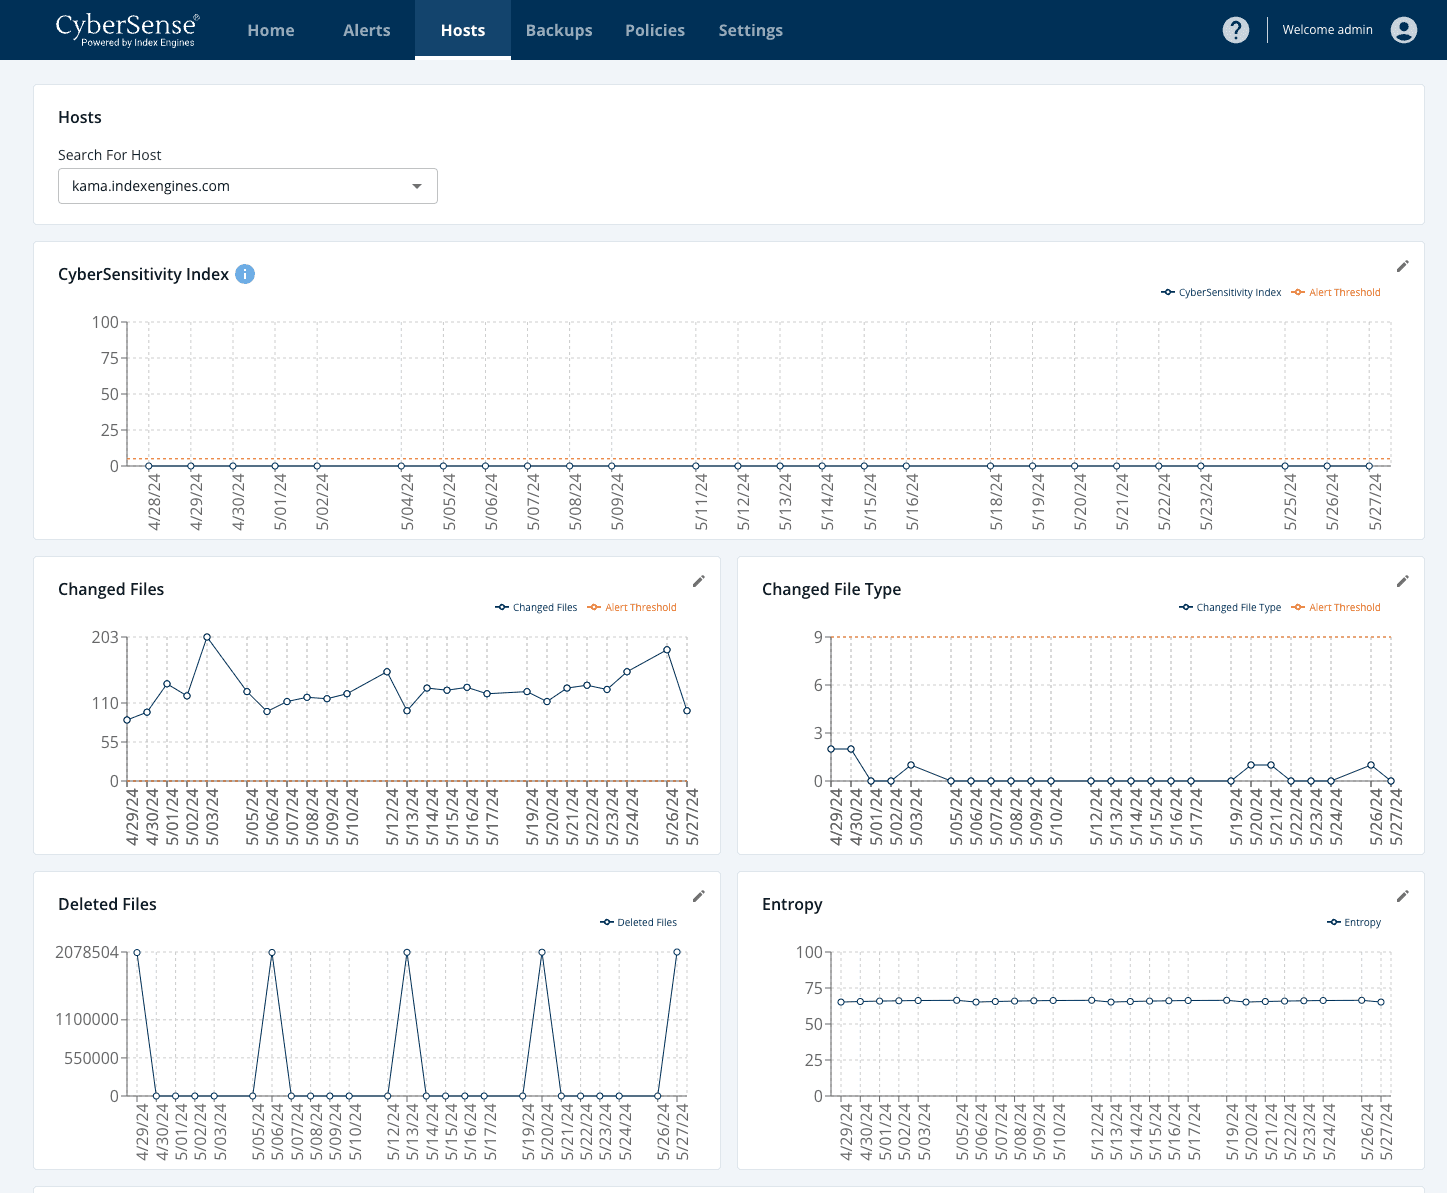Image resolution: width=1447 pixels, height=1193 pixels.
Task: Open the help icon in the top bar
Action: pyautogui.click(x=1236, y=30)
